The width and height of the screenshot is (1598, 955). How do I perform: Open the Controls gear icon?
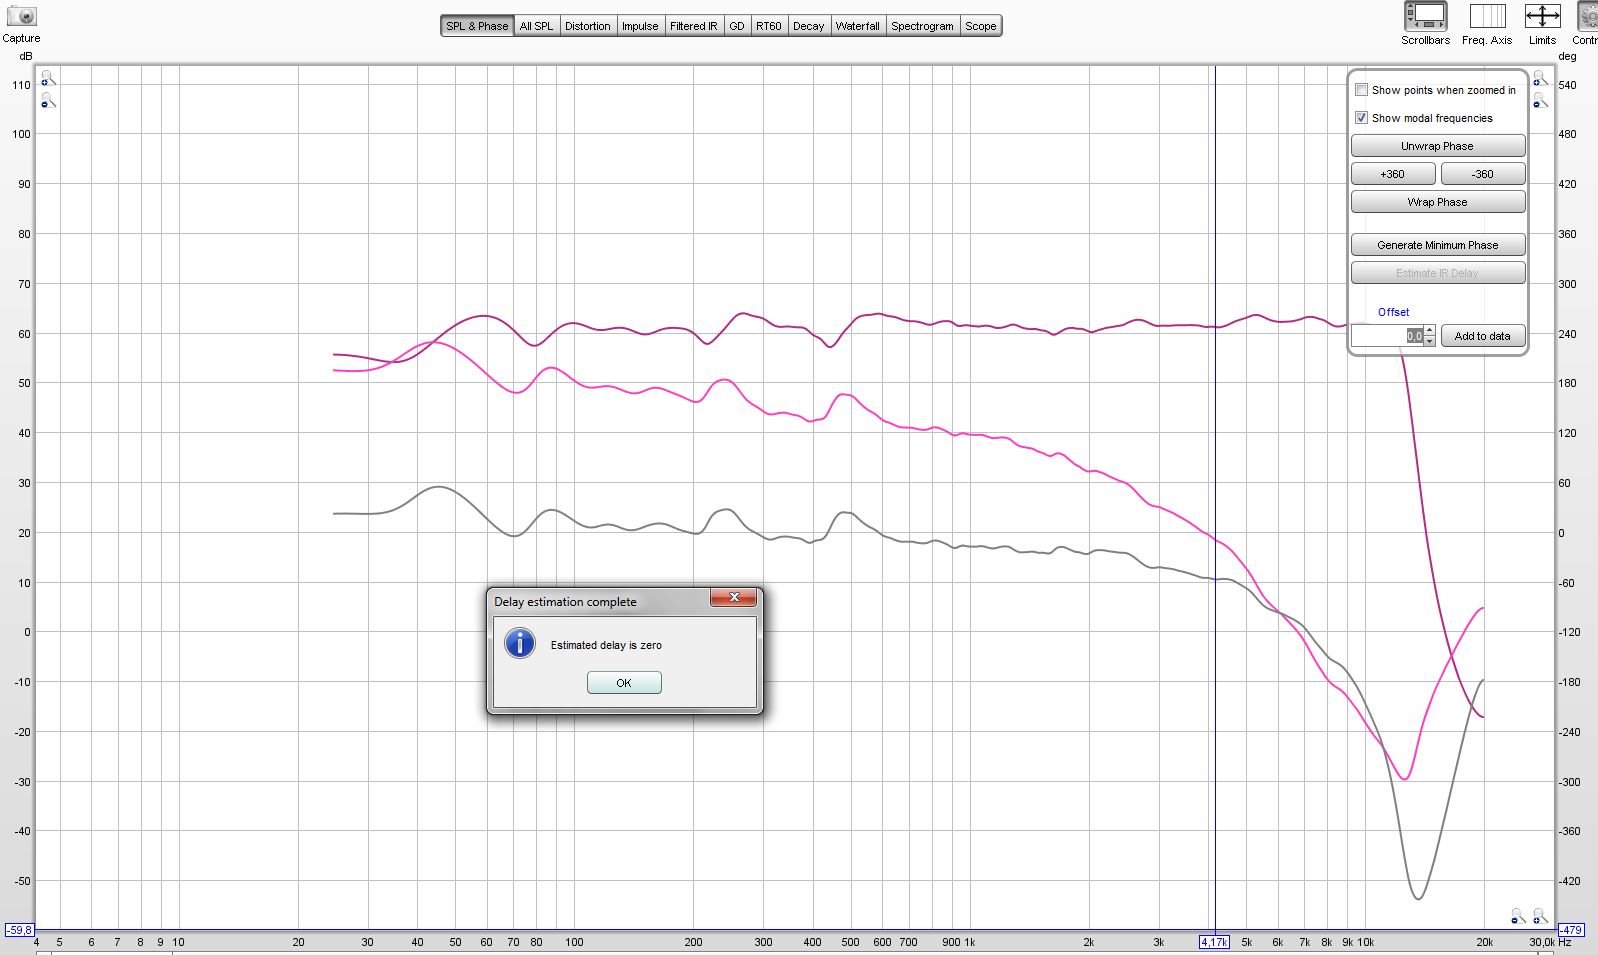[x=1587, y=16]
